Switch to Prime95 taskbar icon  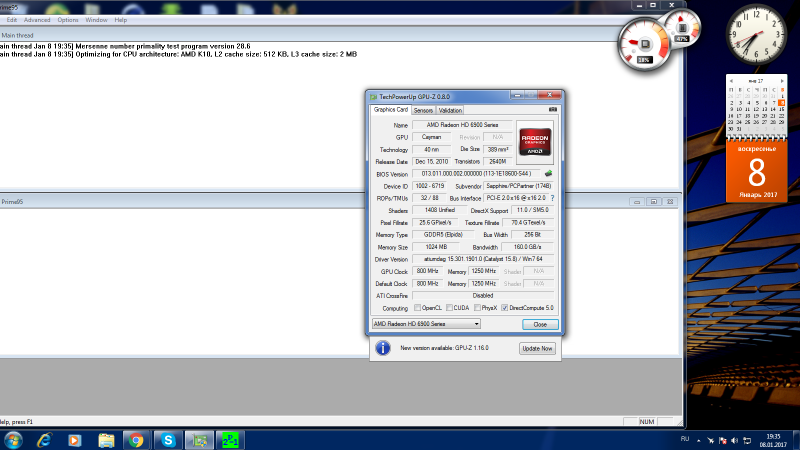[231, 439]
